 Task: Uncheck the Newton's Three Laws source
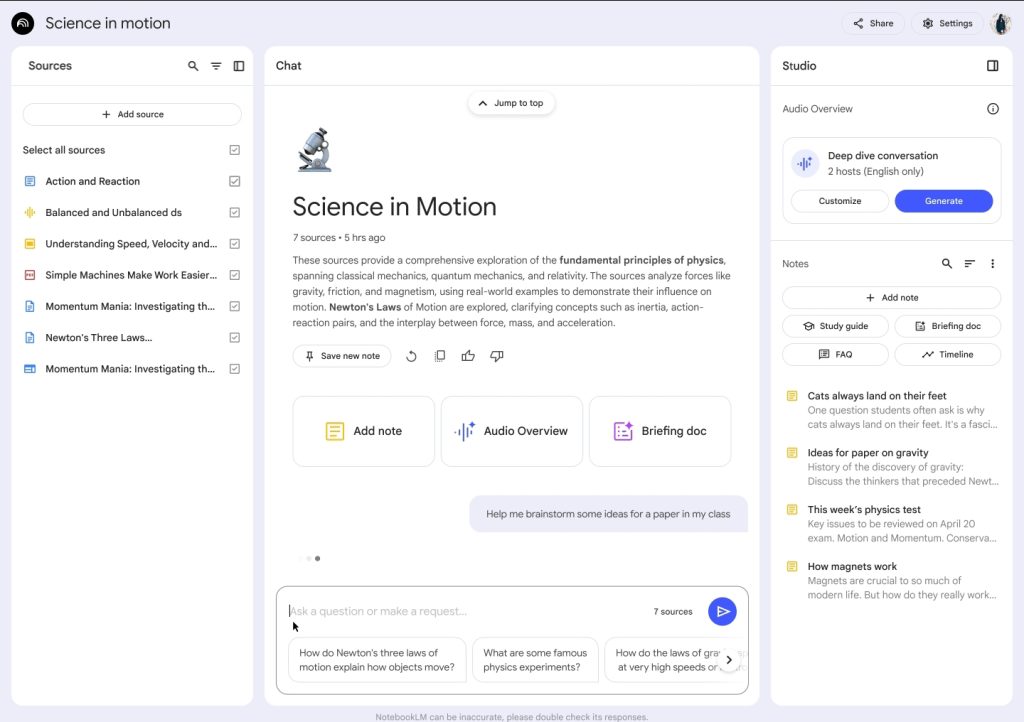(234, 337)
